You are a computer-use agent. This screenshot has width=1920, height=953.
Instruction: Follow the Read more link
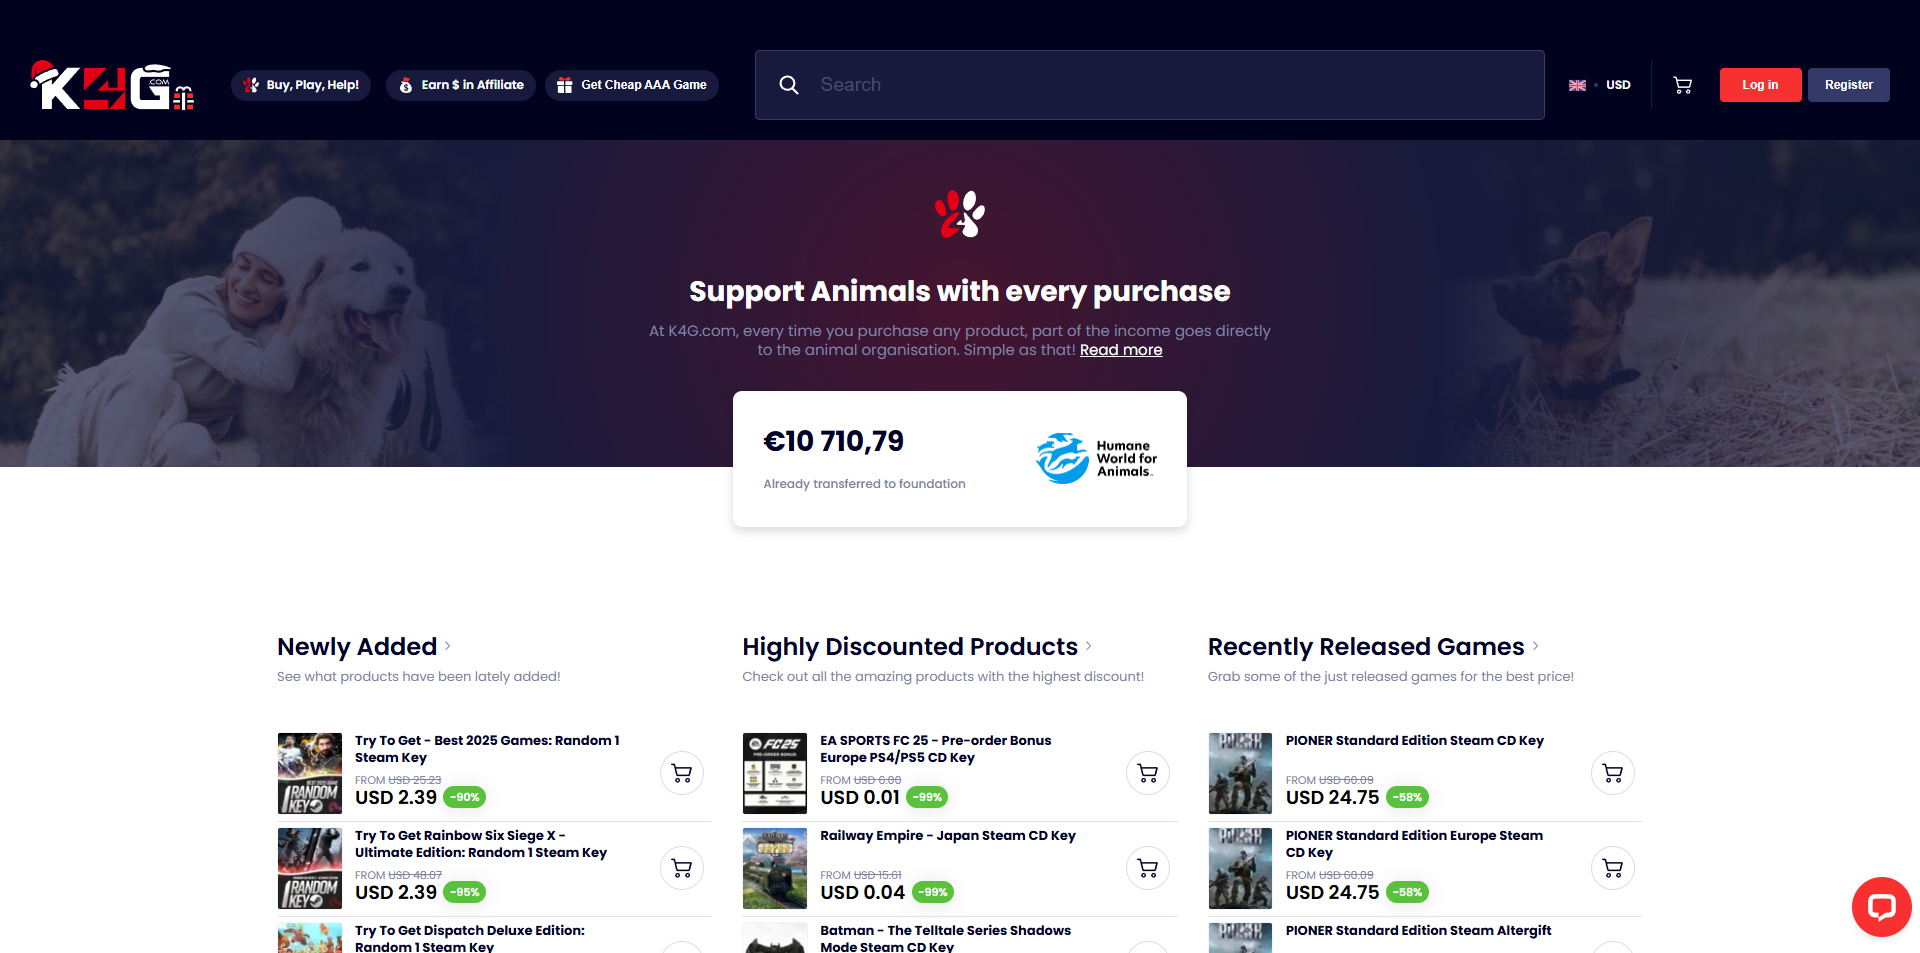pyautogui.click(x=1120, y=350)
